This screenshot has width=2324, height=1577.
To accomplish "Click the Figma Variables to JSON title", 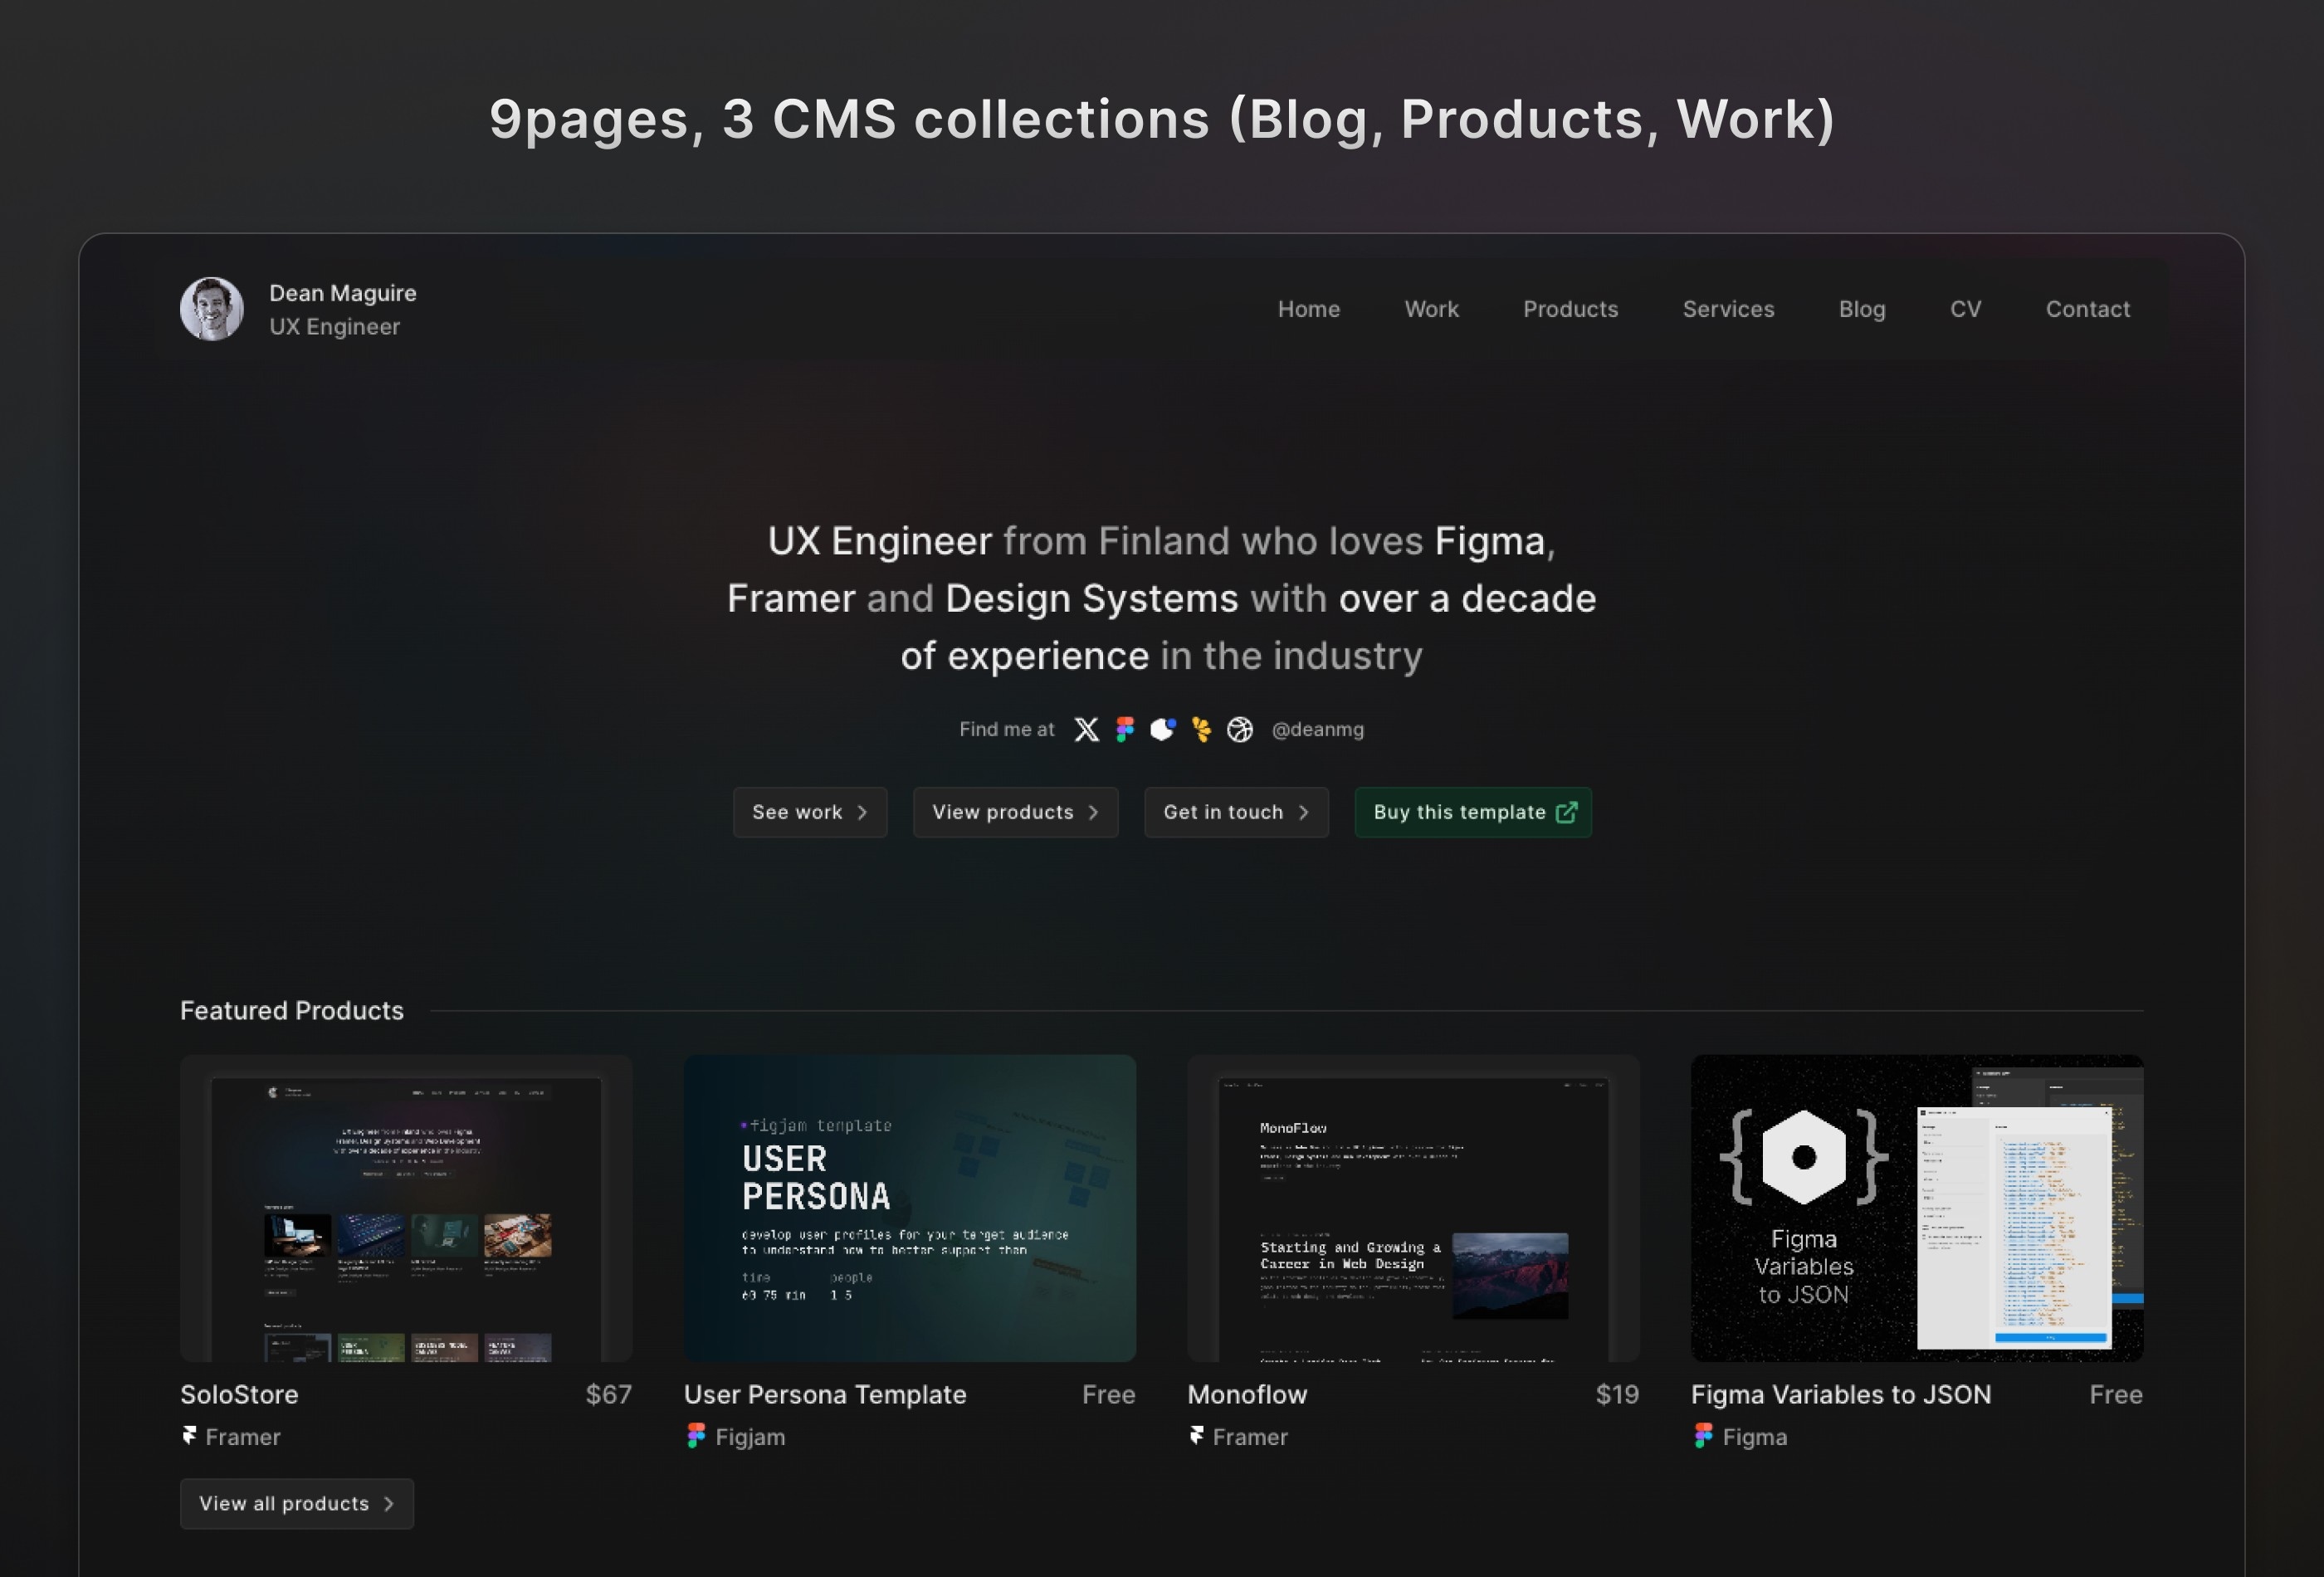I will point(1841,1394).
